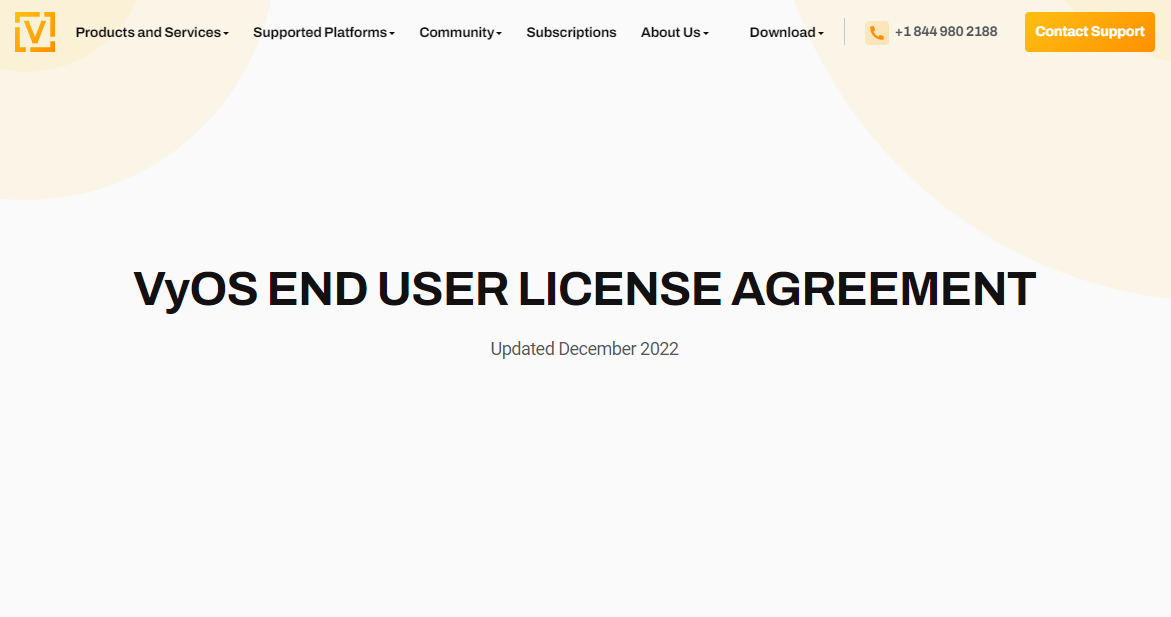The width and height of the screenshot is (1171, 617).
Task: Click the word AGREEMENT in the heading
Action: tap(883, 290)
